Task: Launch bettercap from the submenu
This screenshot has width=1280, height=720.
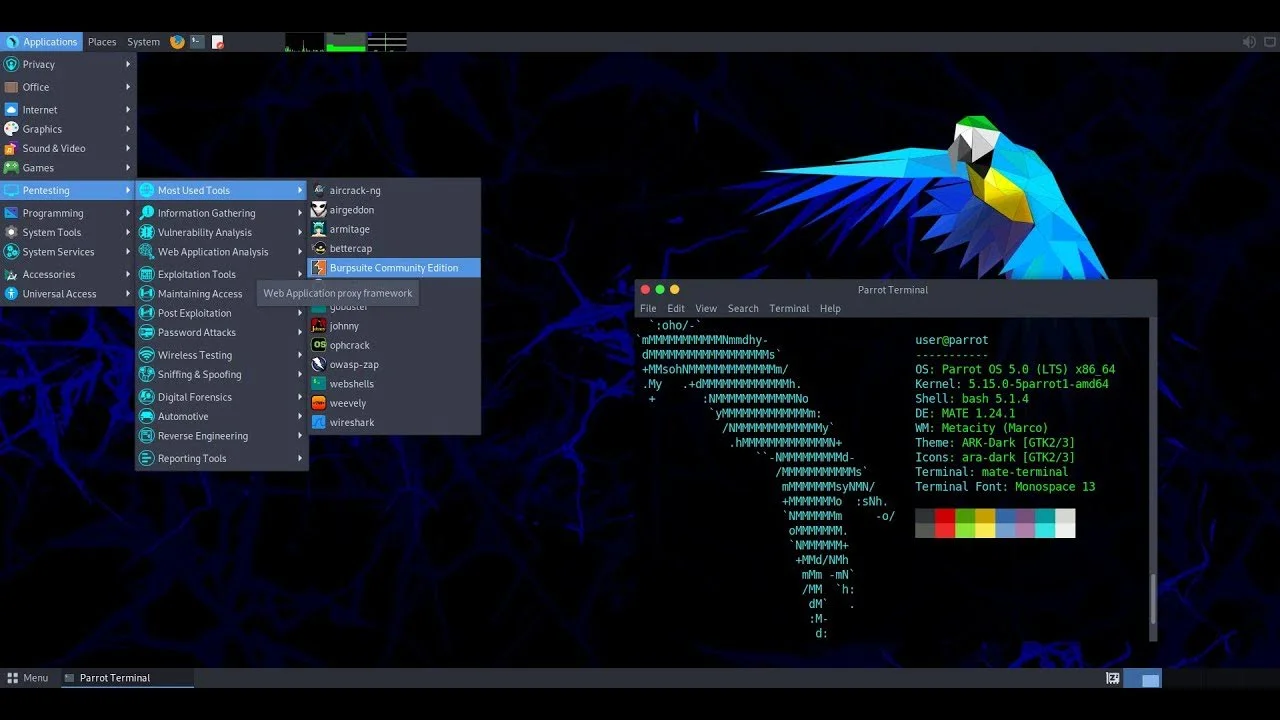Action: (x=394, y=248)
